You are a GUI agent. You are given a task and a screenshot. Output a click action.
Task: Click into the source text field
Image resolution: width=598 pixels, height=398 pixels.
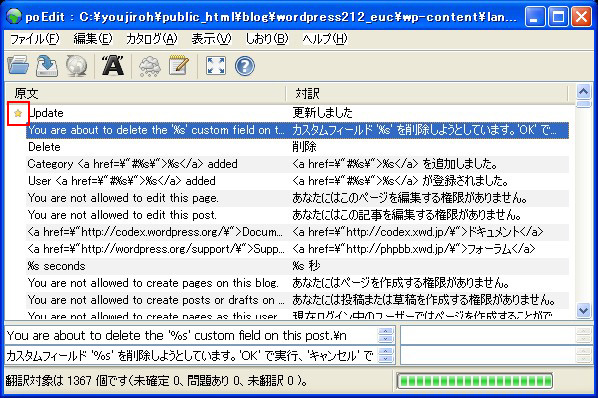tap(192, 335)
